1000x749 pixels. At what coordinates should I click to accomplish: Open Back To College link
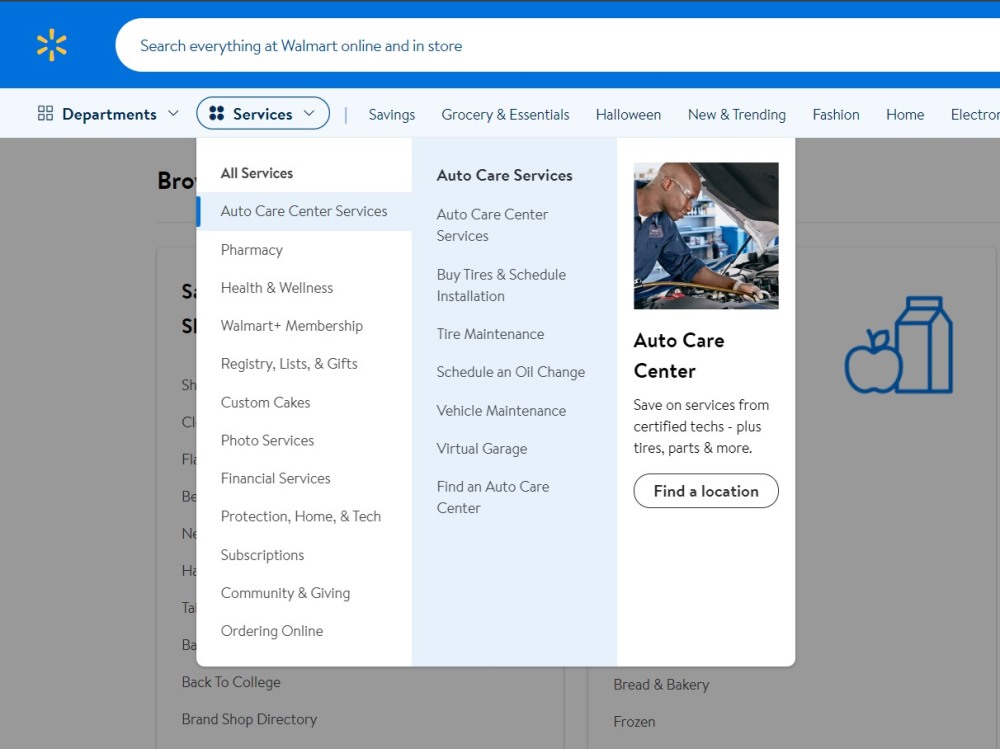(x=231, y=682)
